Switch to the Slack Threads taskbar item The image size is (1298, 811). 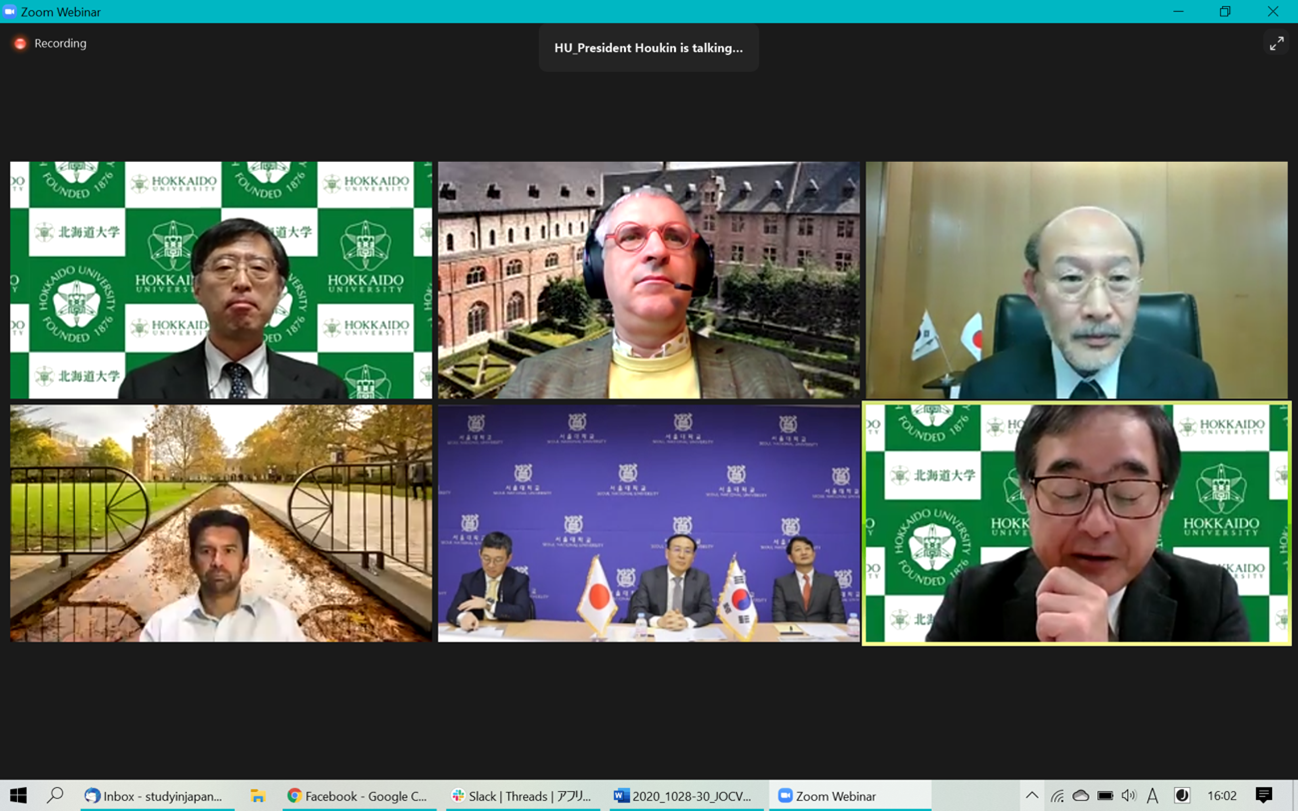point(521,796)
